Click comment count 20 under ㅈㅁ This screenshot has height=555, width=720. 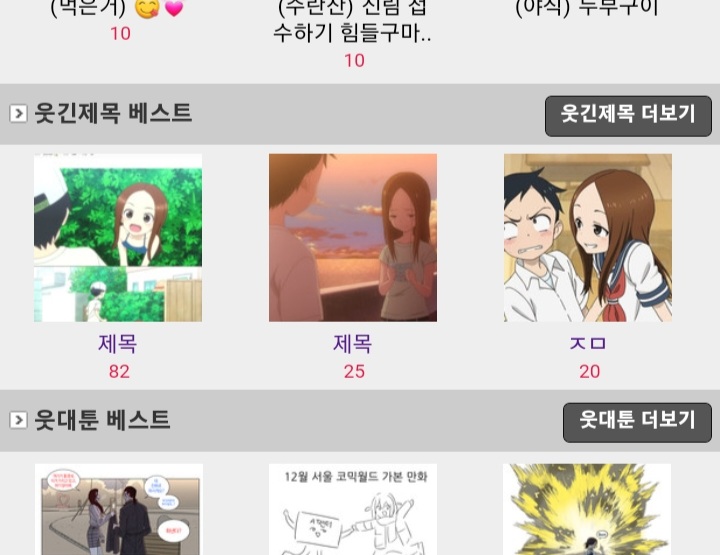[589, 371]
